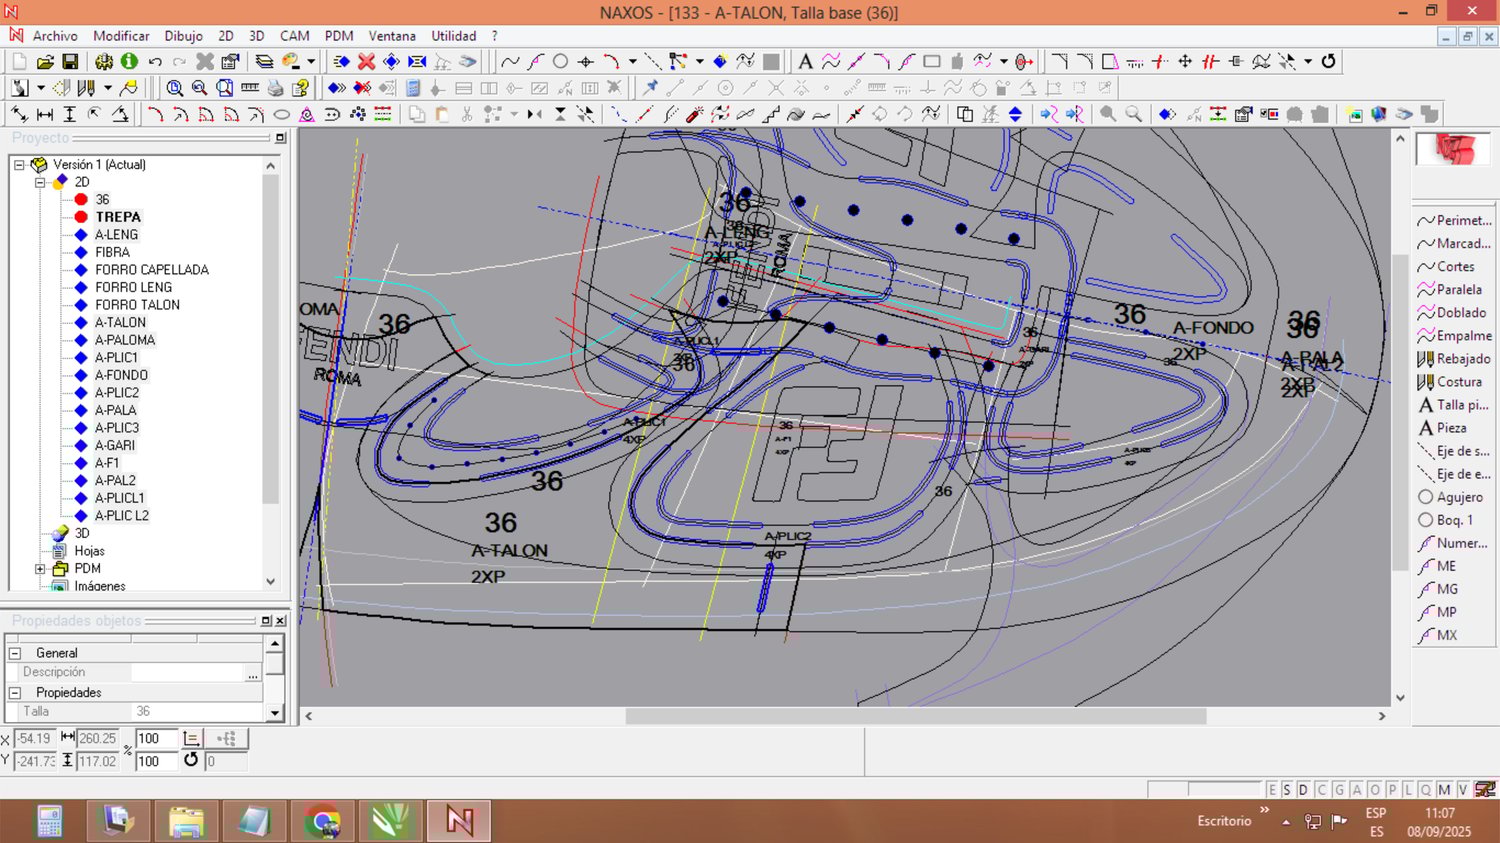
Task: Toggle the M status indicator
Action: tap(1443, 790)
